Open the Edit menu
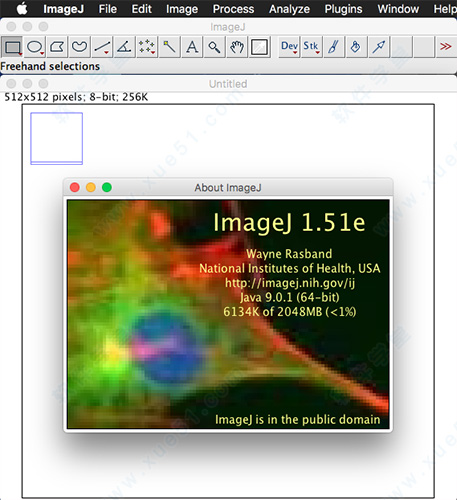The height and width of the screenshot is (500, 457). (x=142, y=9)
